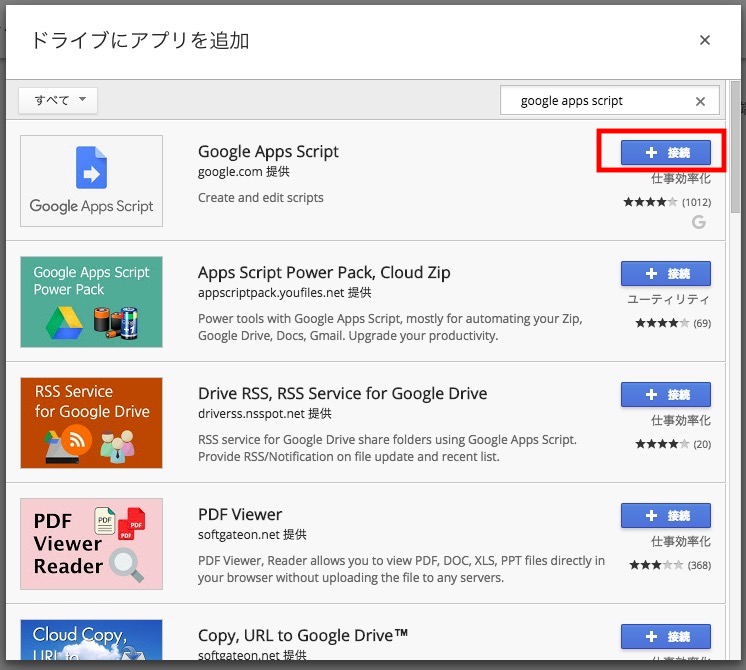
Task: Click the Power Pack description text
Action: (x=390, y=327)
